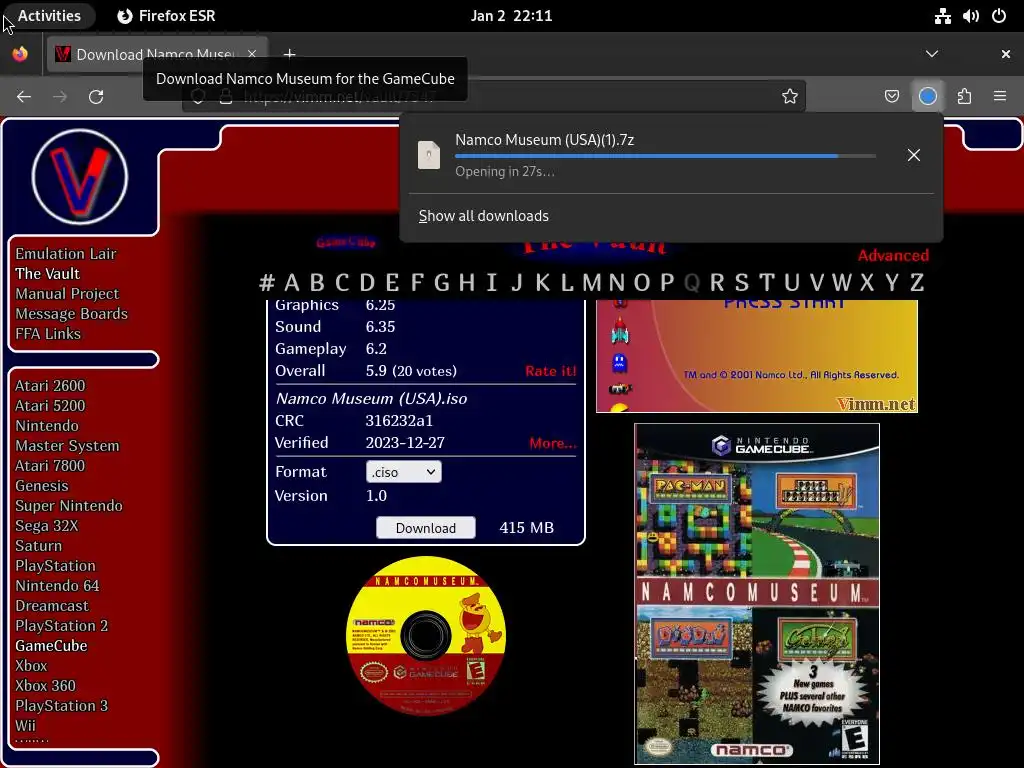
Task: Open the Firefox ESR app menu
Action: point(167,16)
